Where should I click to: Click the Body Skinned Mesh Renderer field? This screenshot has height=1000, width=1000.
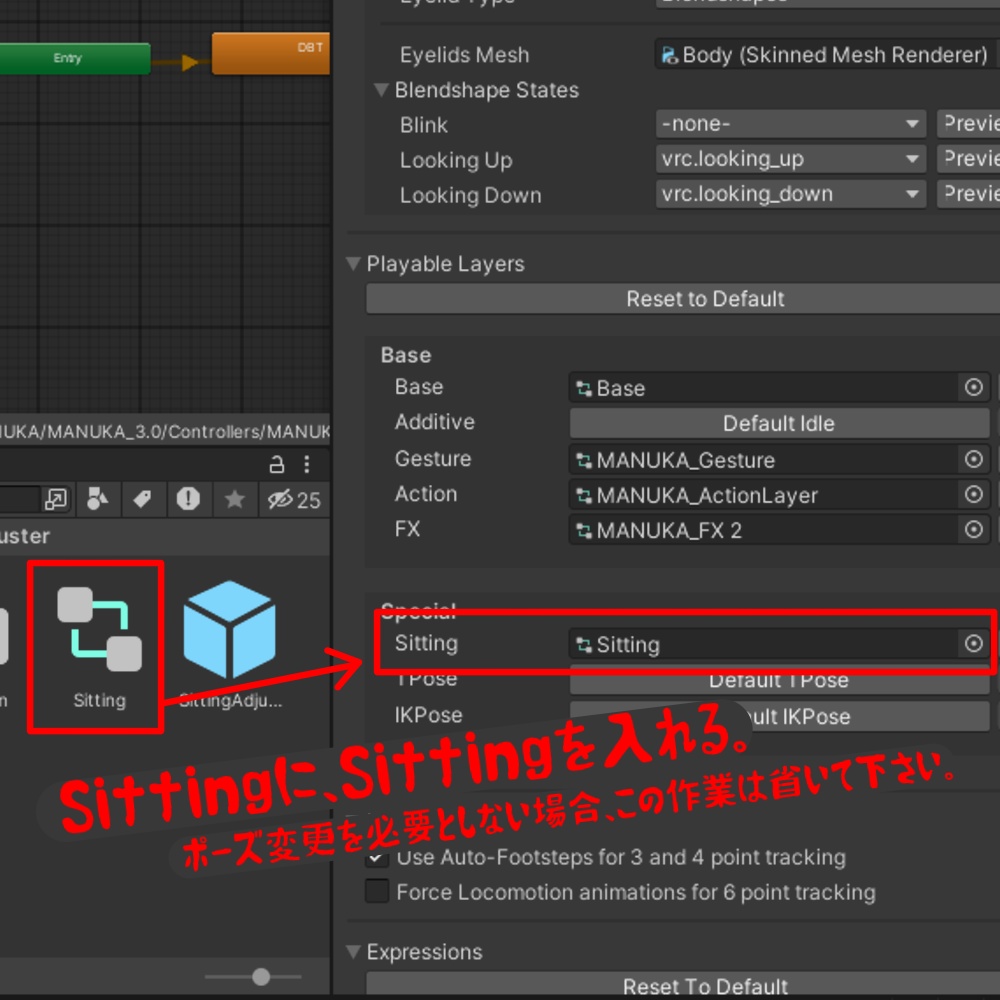click(827, 55)
